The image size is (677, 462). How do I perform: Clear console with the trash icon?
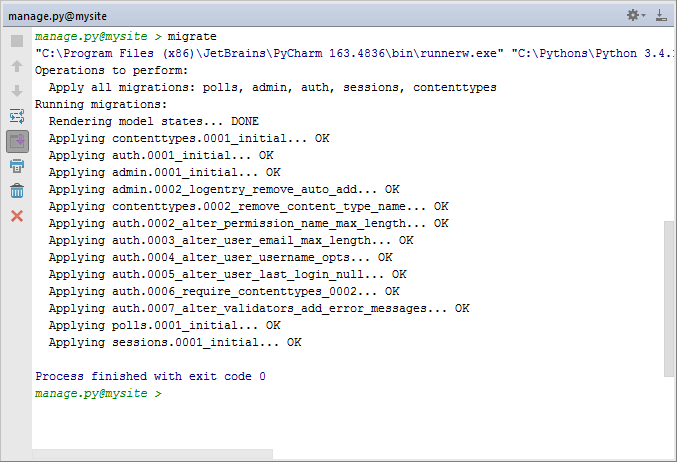17,191
